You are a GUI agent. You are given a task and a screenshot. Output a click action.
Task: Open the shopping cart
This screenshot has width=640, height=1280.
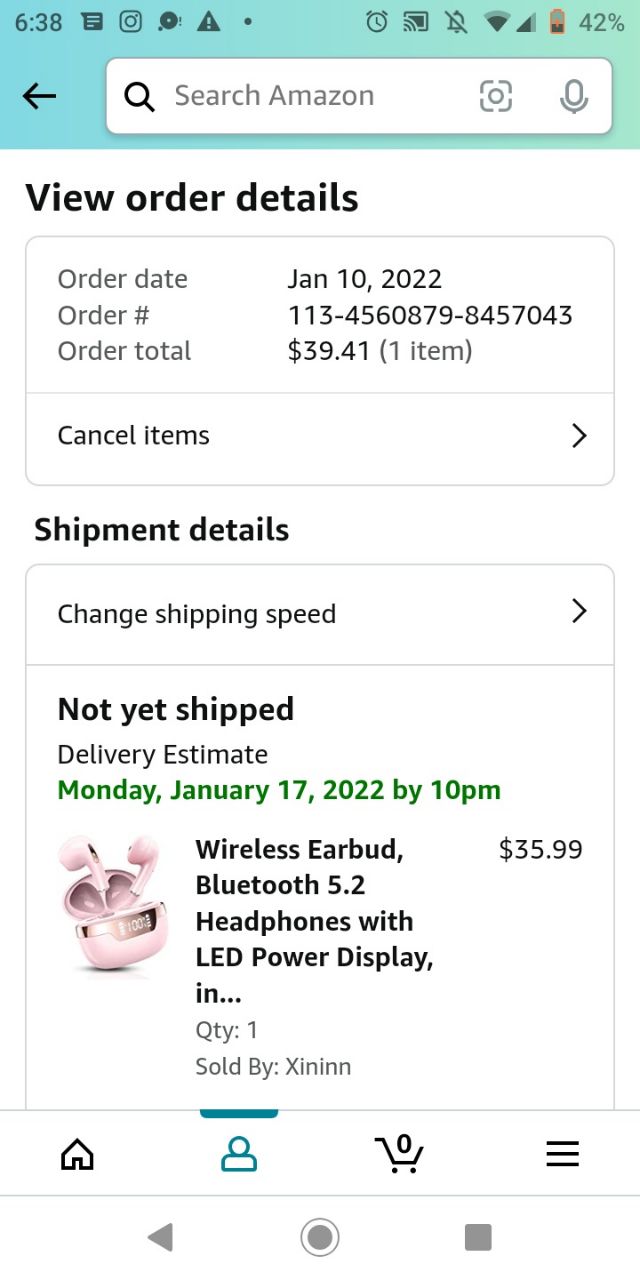pos(400,1154)
